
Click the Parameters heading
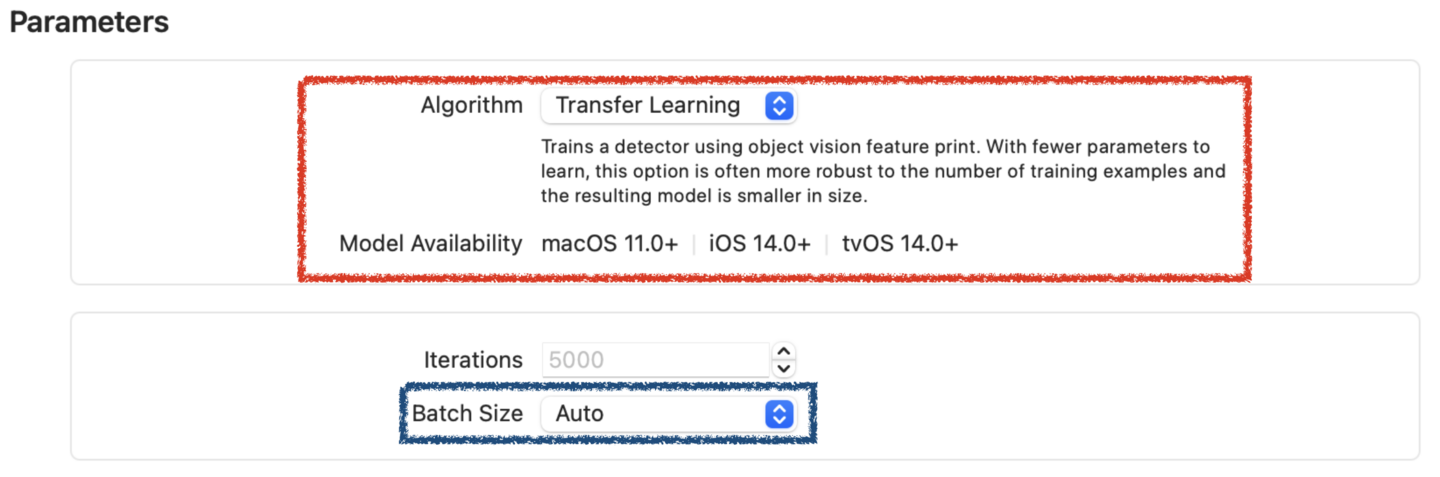click(89, 22)
